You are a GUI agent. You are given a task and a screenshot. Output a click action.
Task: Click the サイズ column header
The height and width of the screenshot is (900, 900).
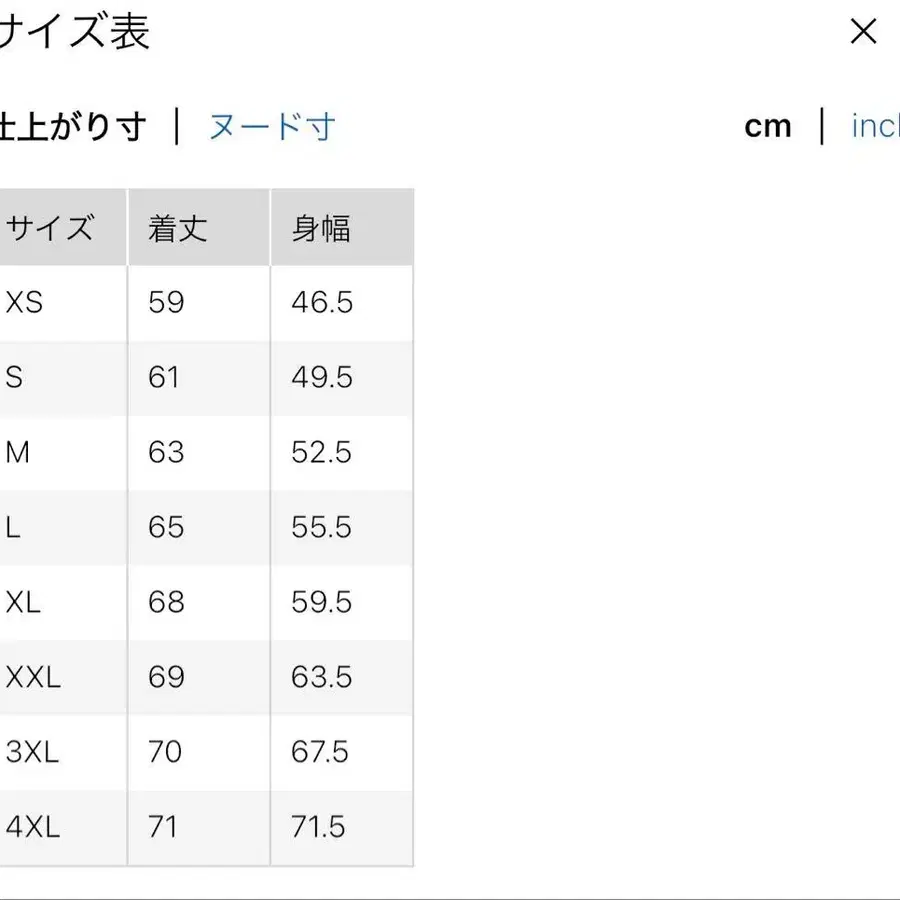[50, 227]
